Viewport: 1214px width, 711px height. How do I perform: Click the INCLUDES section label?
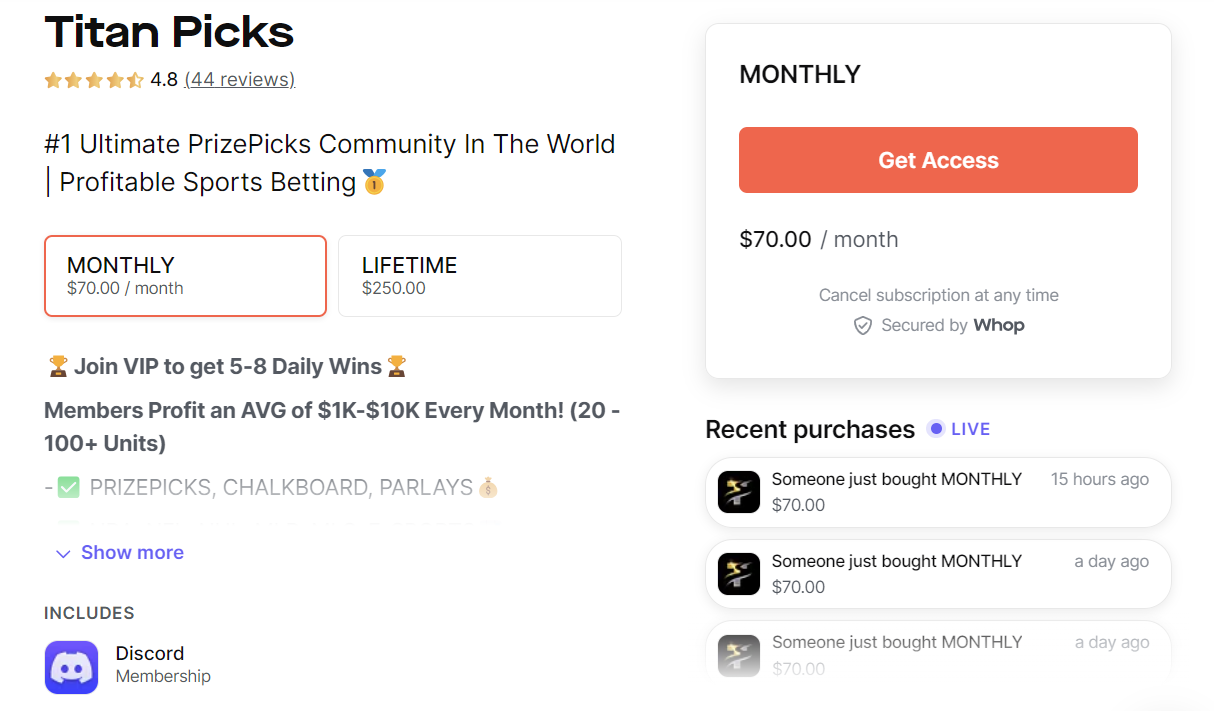tap(88, 612)
